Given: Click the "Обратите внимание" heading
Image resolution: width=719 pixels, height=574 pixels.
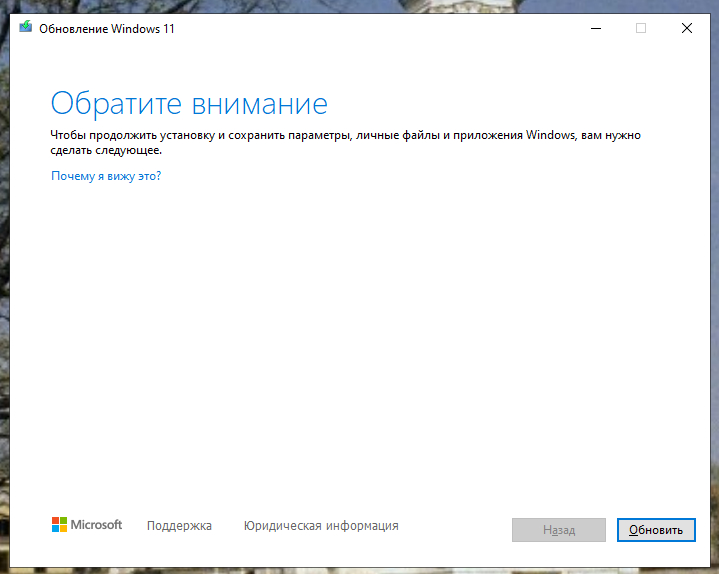Looking at the screenshot, I should coord(189,104).
